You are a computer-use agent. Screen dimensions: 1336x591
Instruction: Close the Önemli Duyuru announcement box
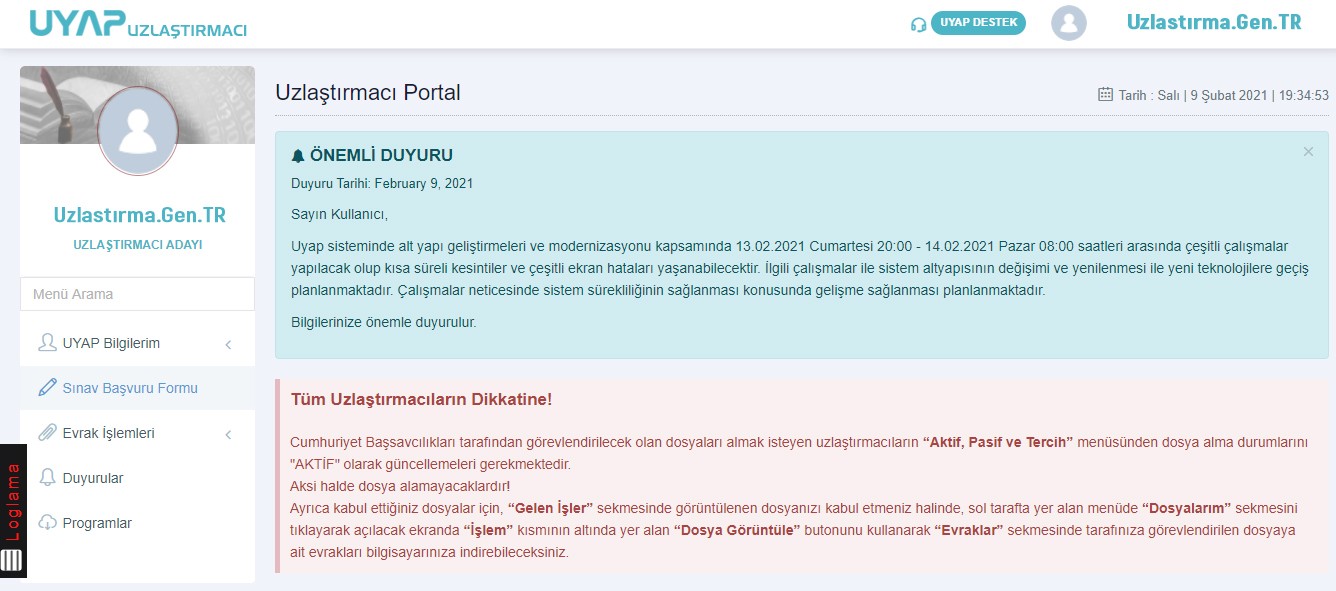(x=1308, y=152)
